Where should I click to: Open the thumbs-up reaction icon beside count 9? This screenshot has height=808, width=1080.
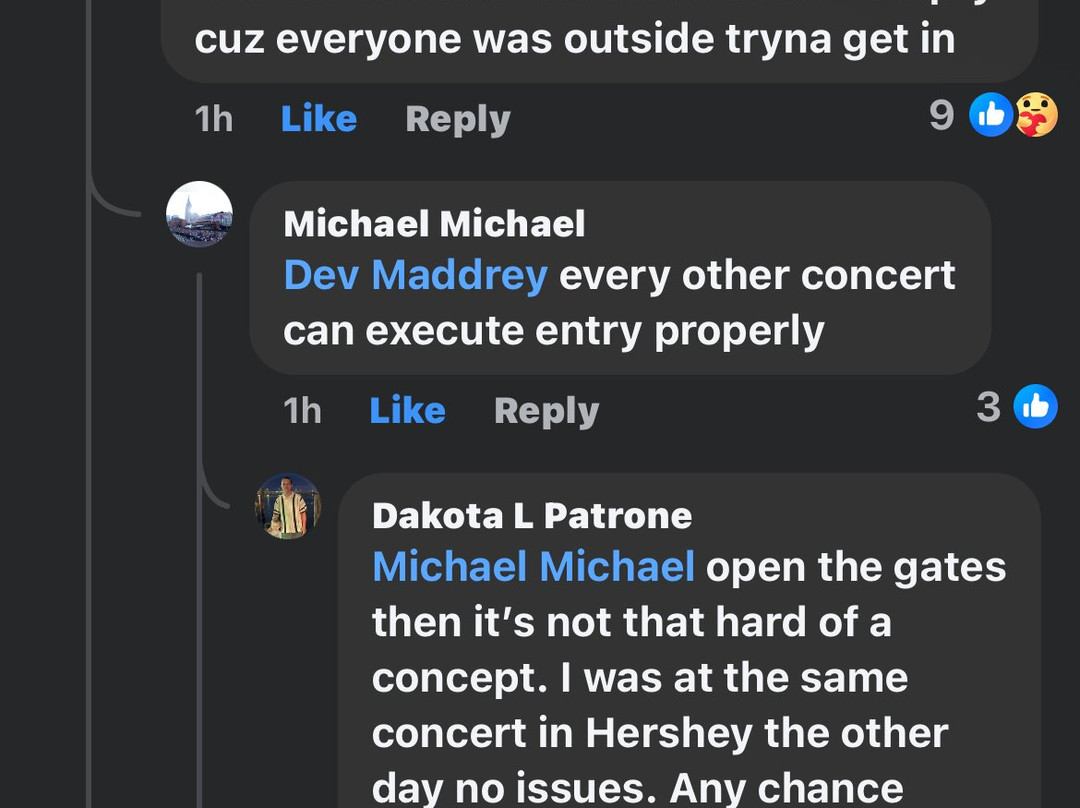coord(991,116)
